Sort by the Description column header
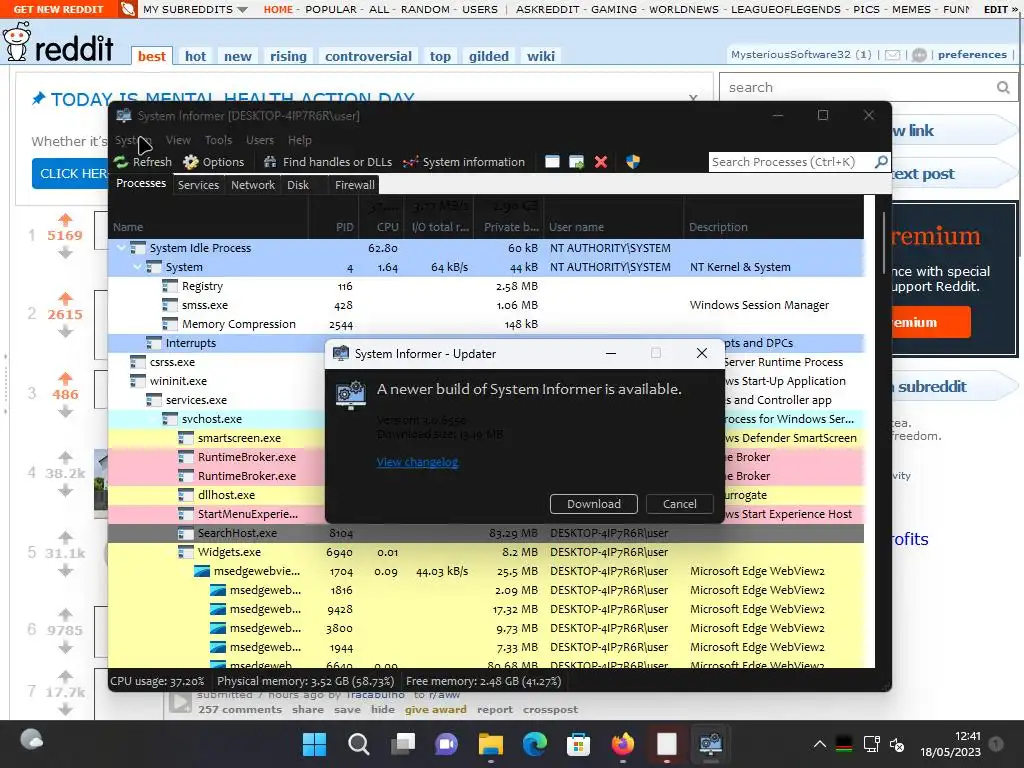Image resolution: width=1024 pixels, height=768 pixels. coord(774,227)
